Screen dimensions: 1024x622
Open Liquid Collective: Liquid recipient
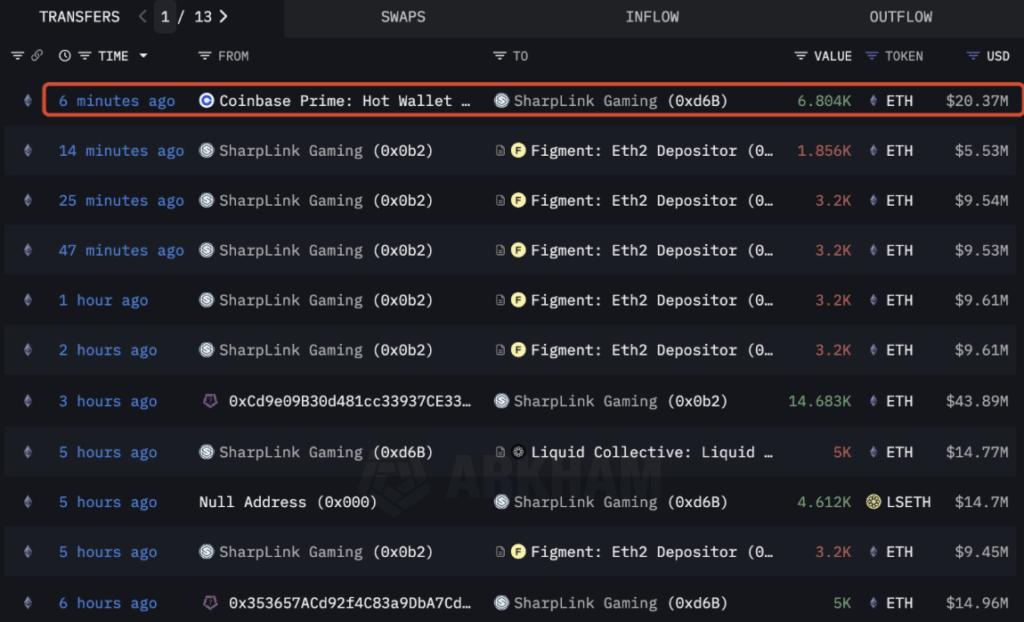click(652, 452)
